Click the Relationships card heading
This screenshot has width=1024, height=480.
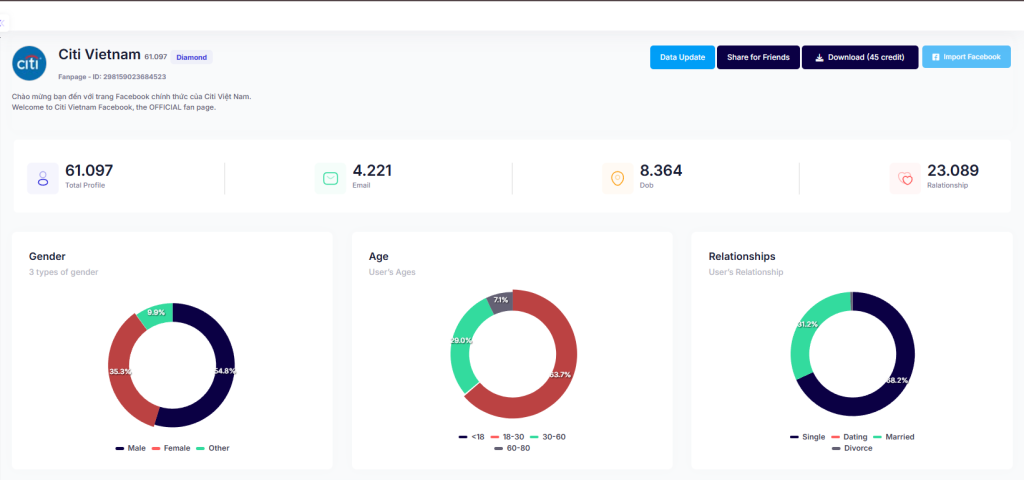point(742,257)
